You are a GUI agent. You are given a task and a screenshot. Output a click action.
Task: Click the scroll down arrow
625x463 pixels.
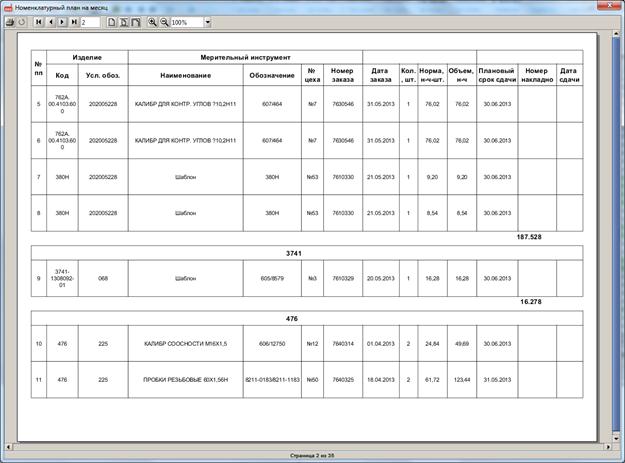(617, 439)
